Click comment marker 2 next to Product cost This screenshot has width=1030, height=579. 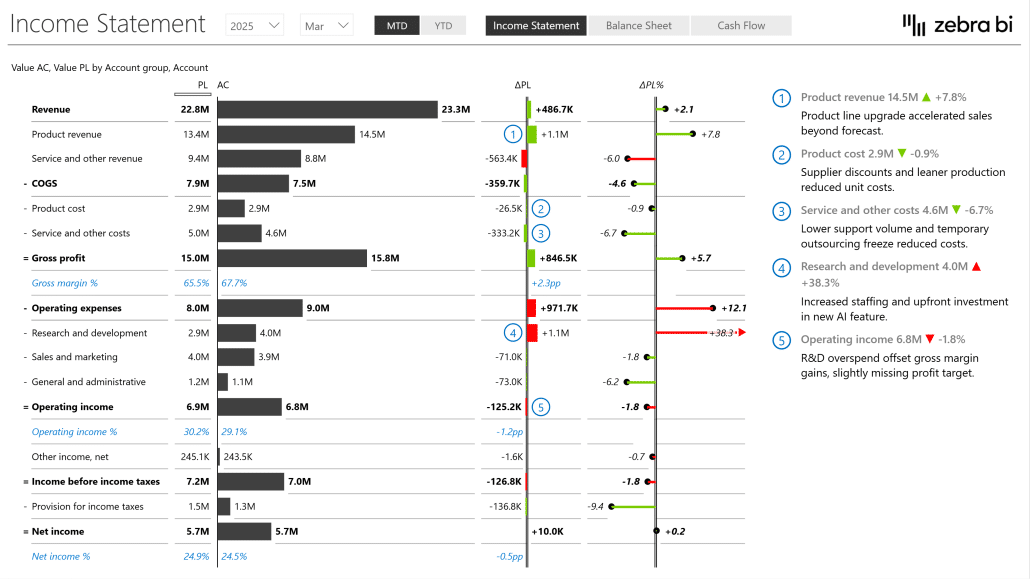pyautogui.click(x=541, y=208)
